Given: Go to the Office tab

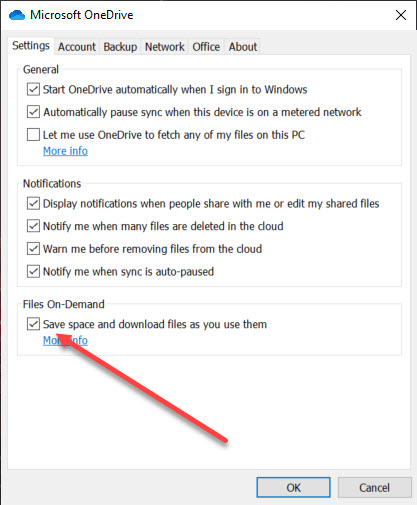Looking at the screenshot, I should [206, 47].
